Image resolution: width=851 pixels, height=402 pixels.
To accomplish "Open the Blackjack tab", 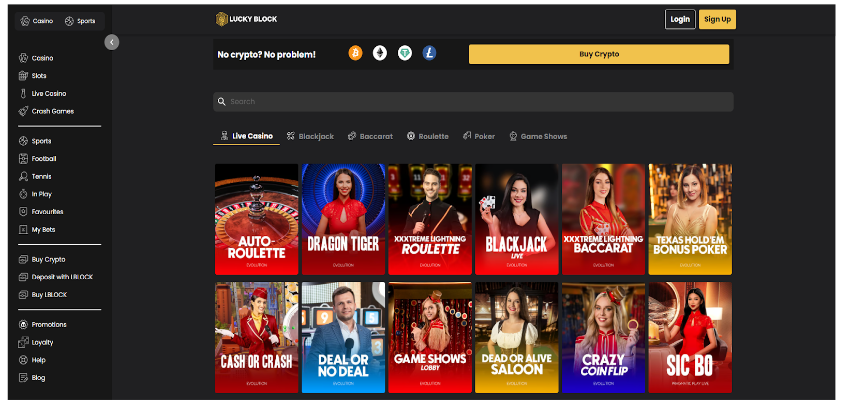I will tap(310, 136).
